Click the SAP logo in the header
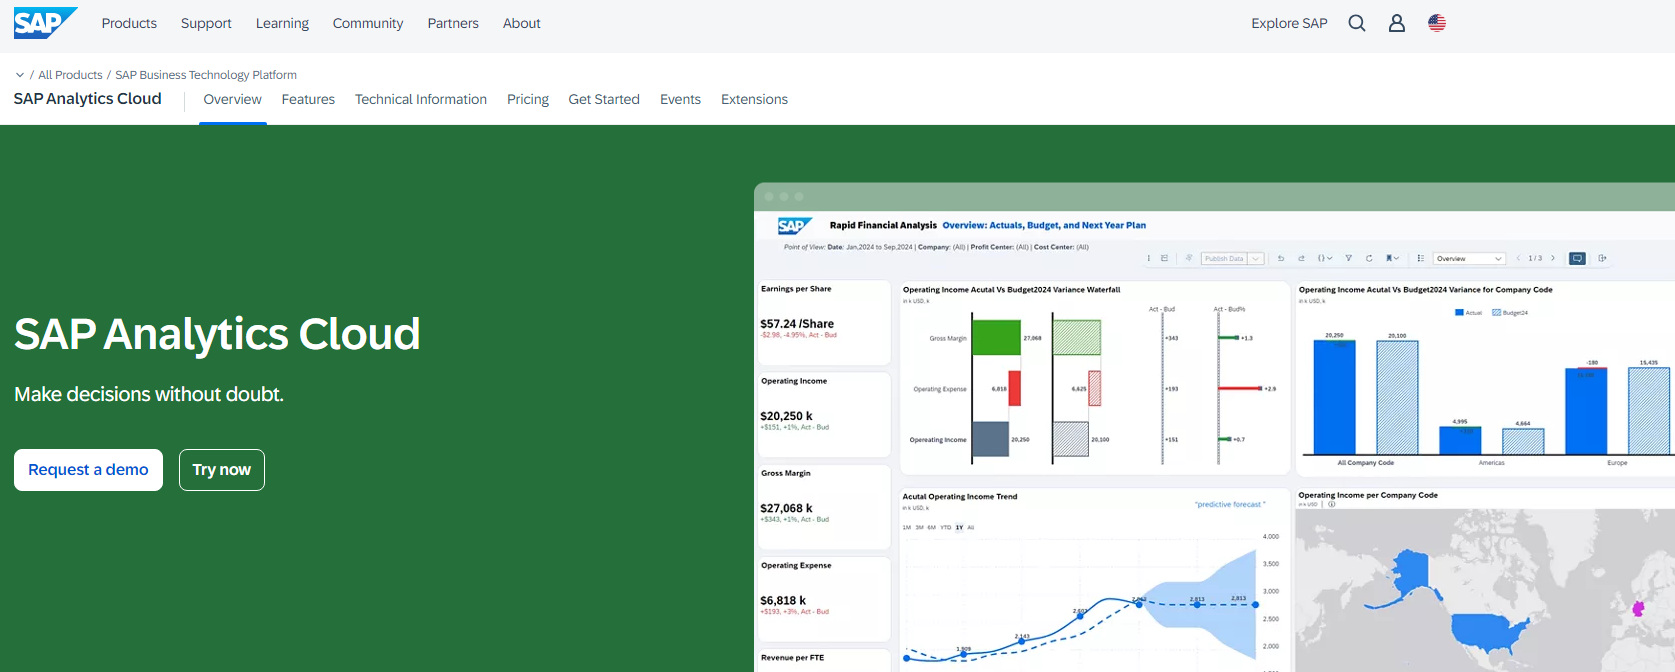The width and height of the screenshot is (1675, 672). [x=45, y=23]
